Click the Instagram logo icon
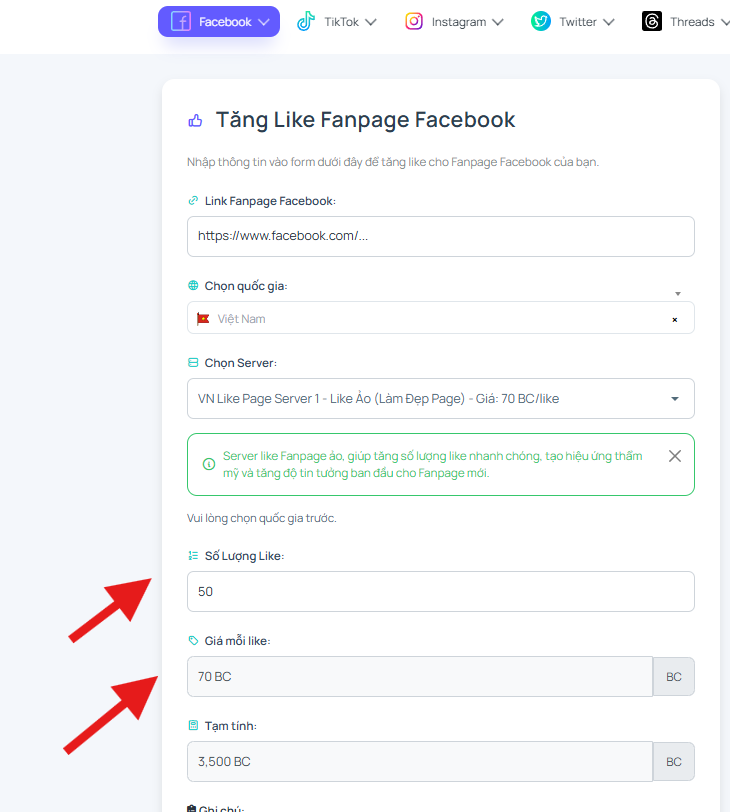The width and height of the screenshot is (730, 812). (414, 21)
